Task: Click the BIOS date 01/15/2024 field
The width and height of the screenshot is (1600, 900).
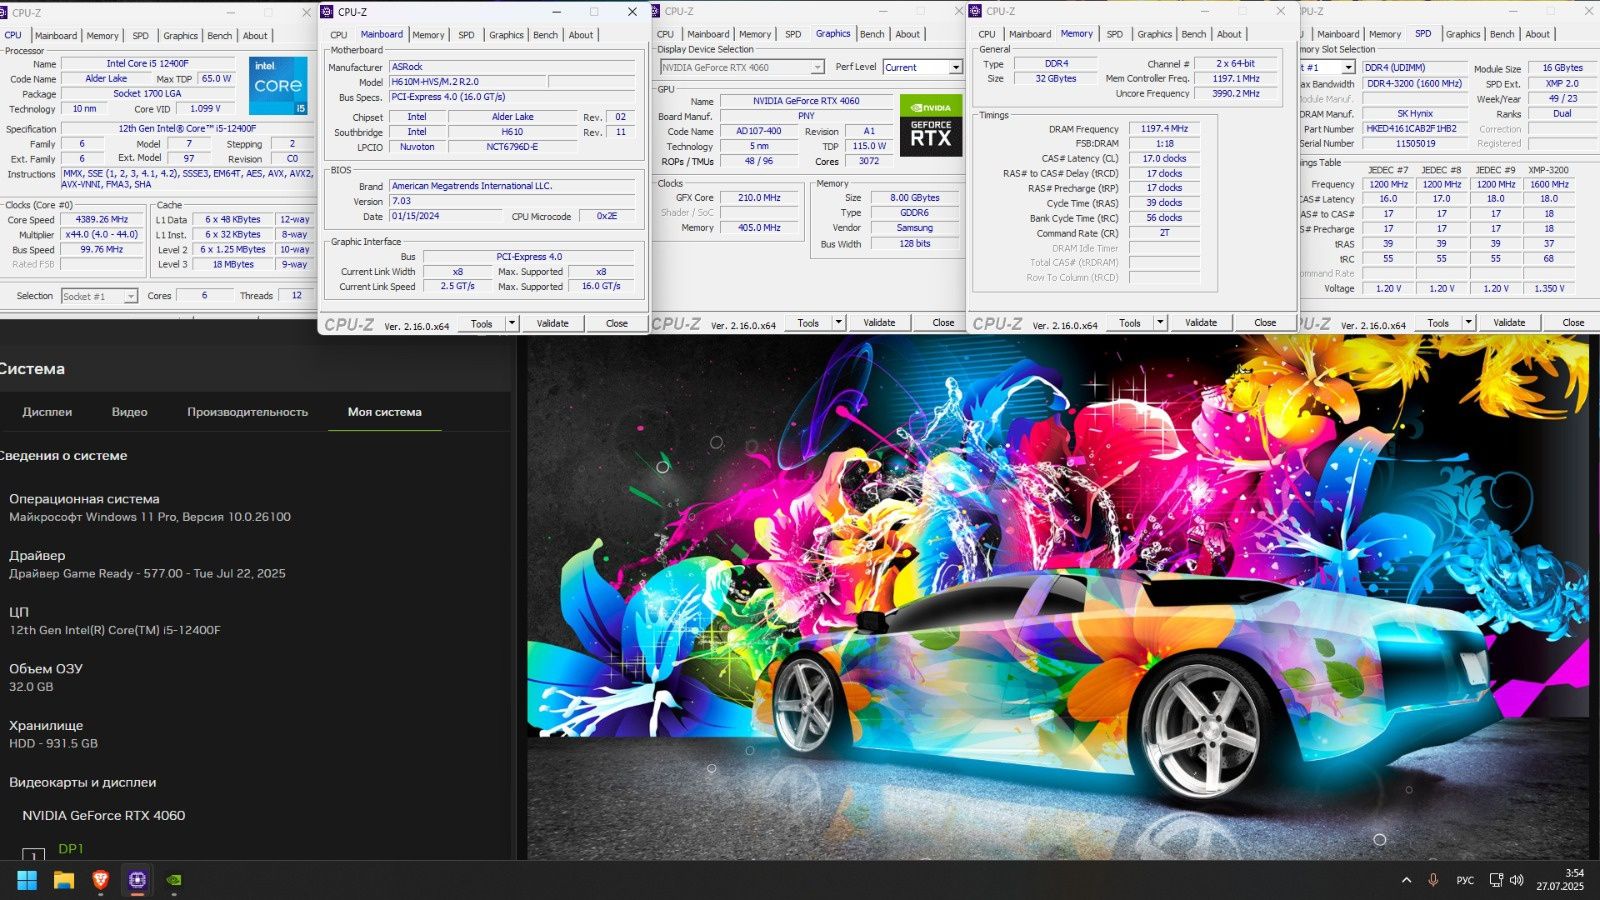Action: 446,216
